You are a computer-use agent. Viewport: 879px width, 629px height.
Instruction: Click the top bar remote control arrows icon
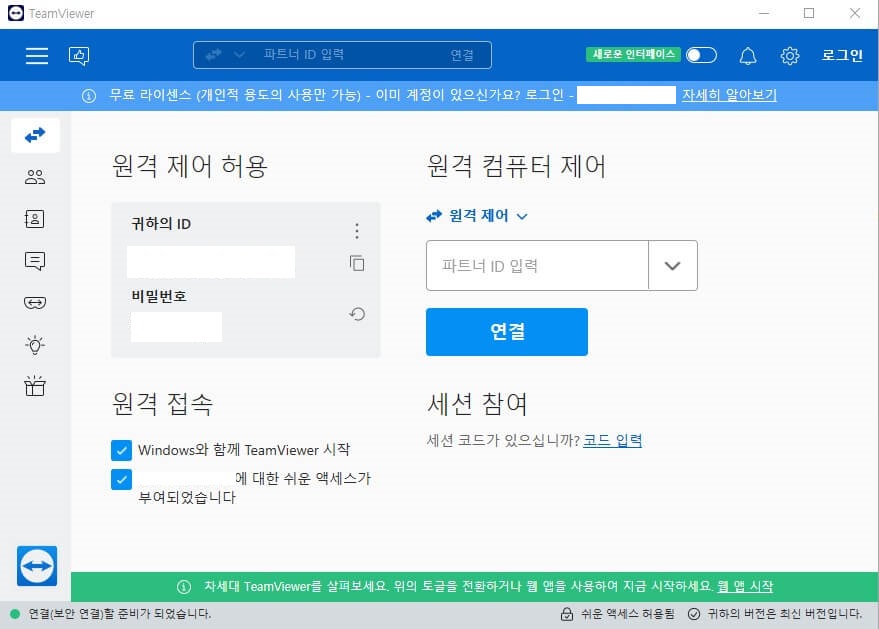click(x=214, y=54)
